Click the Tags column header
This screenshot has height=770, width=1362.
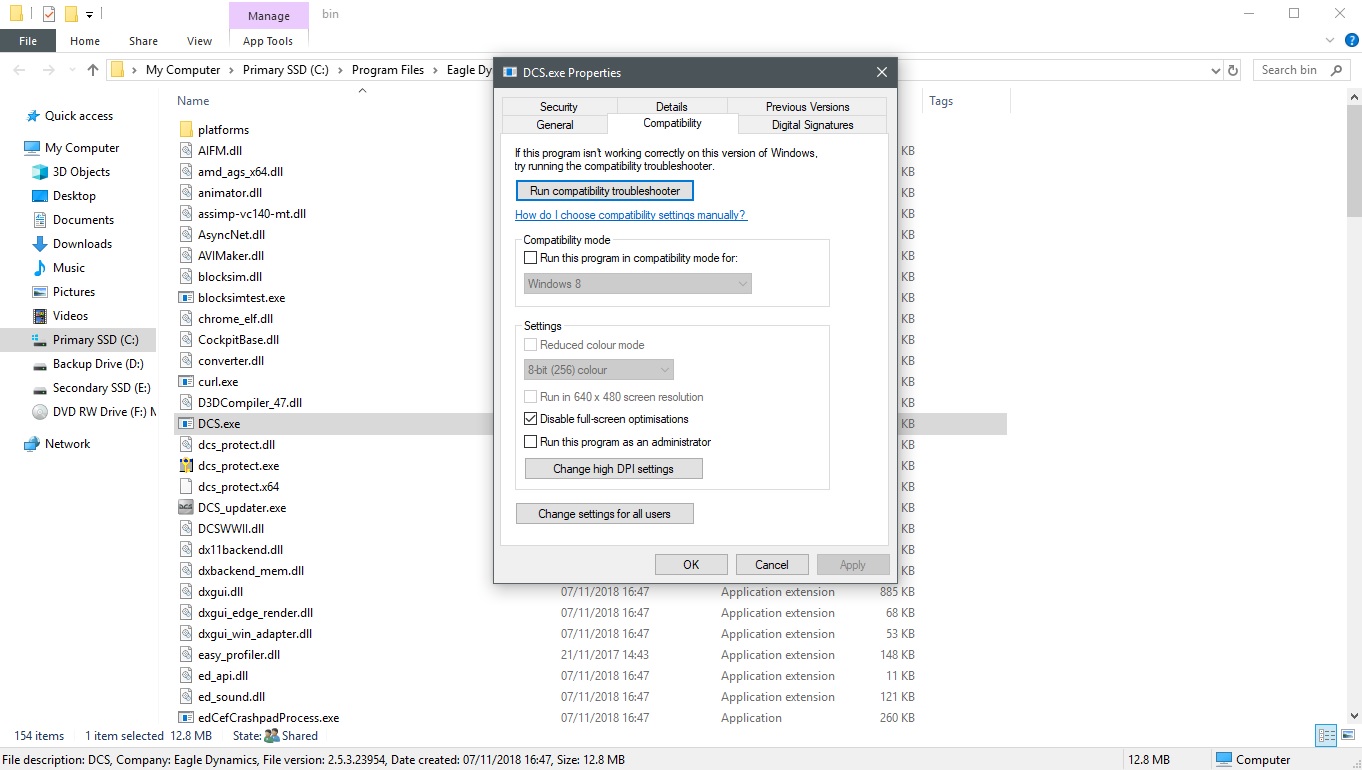pos(941,101)
